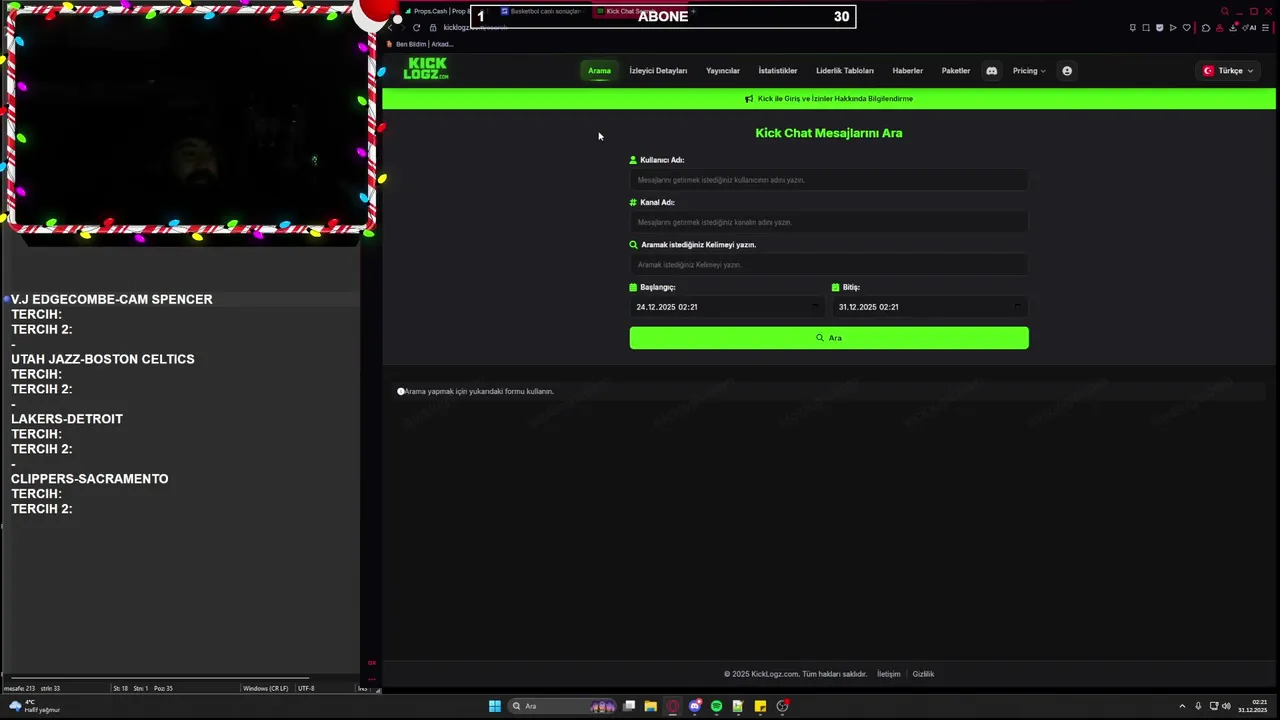Click the CLIPPERS-SACRAMENTO line in editor
Image resolution: width=1280 pixels, height=720 pixels.
click(90, 479)
